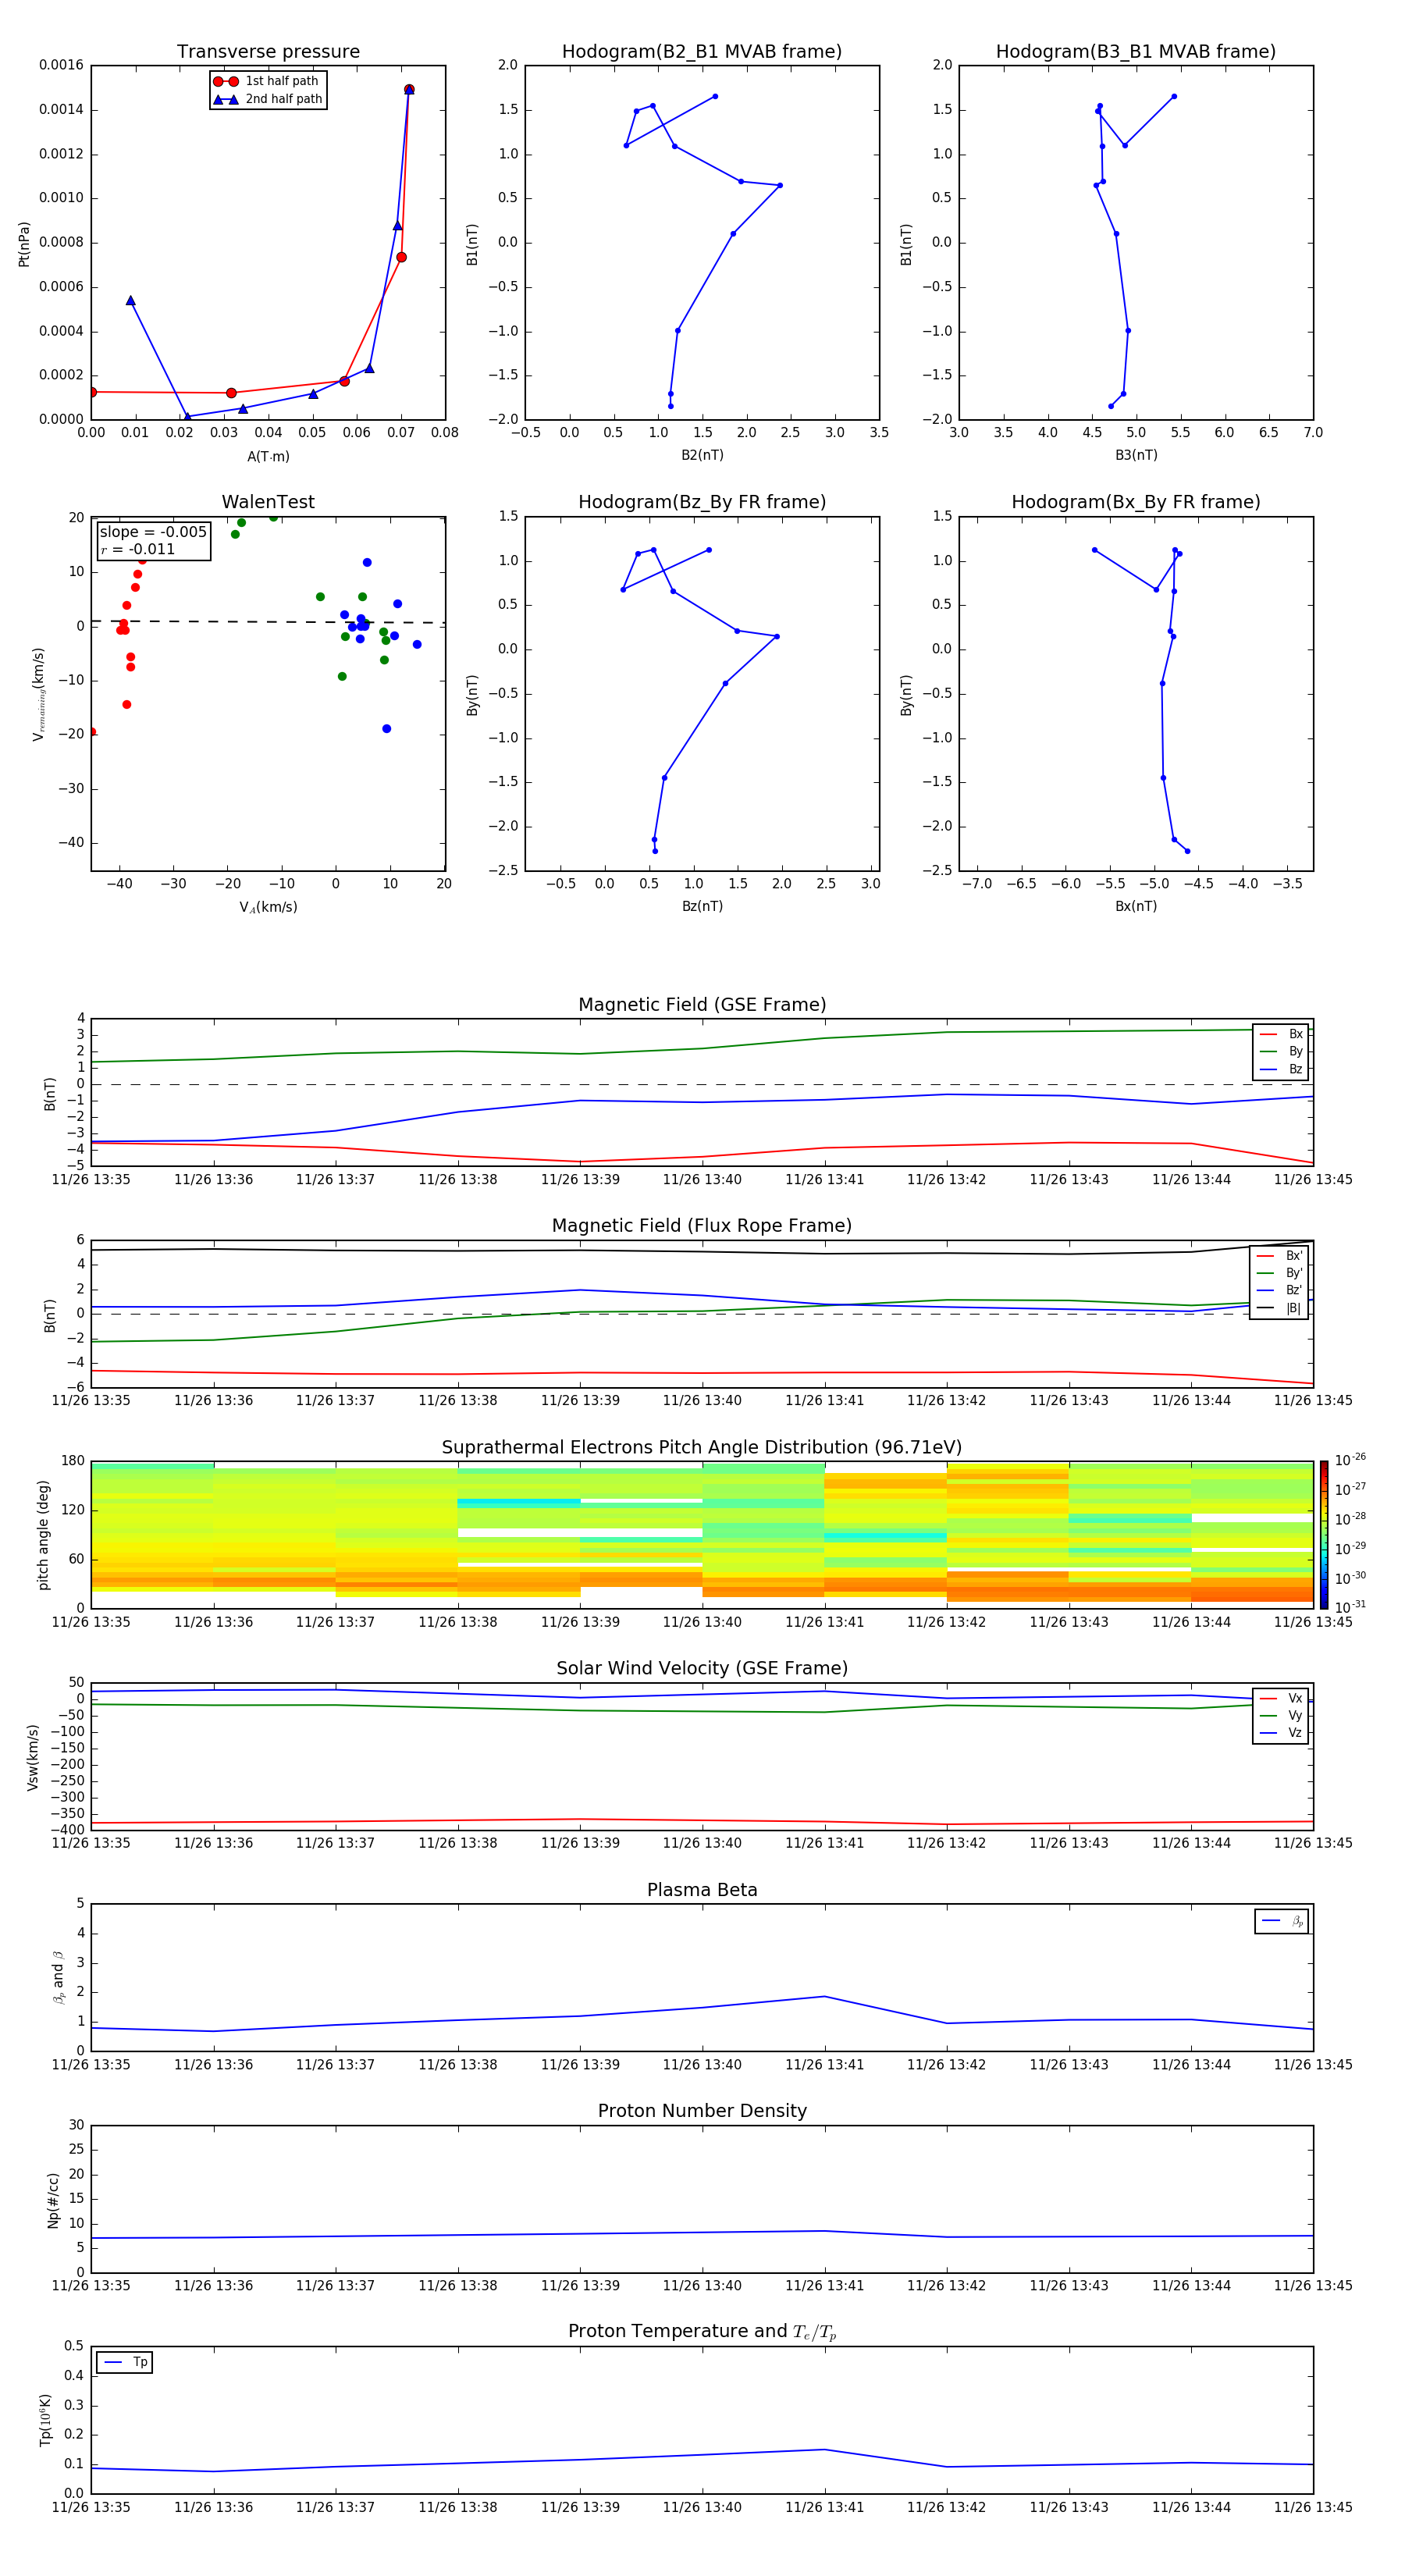Click the 'Pt(nPa)' y-axis label

(24, 243)
